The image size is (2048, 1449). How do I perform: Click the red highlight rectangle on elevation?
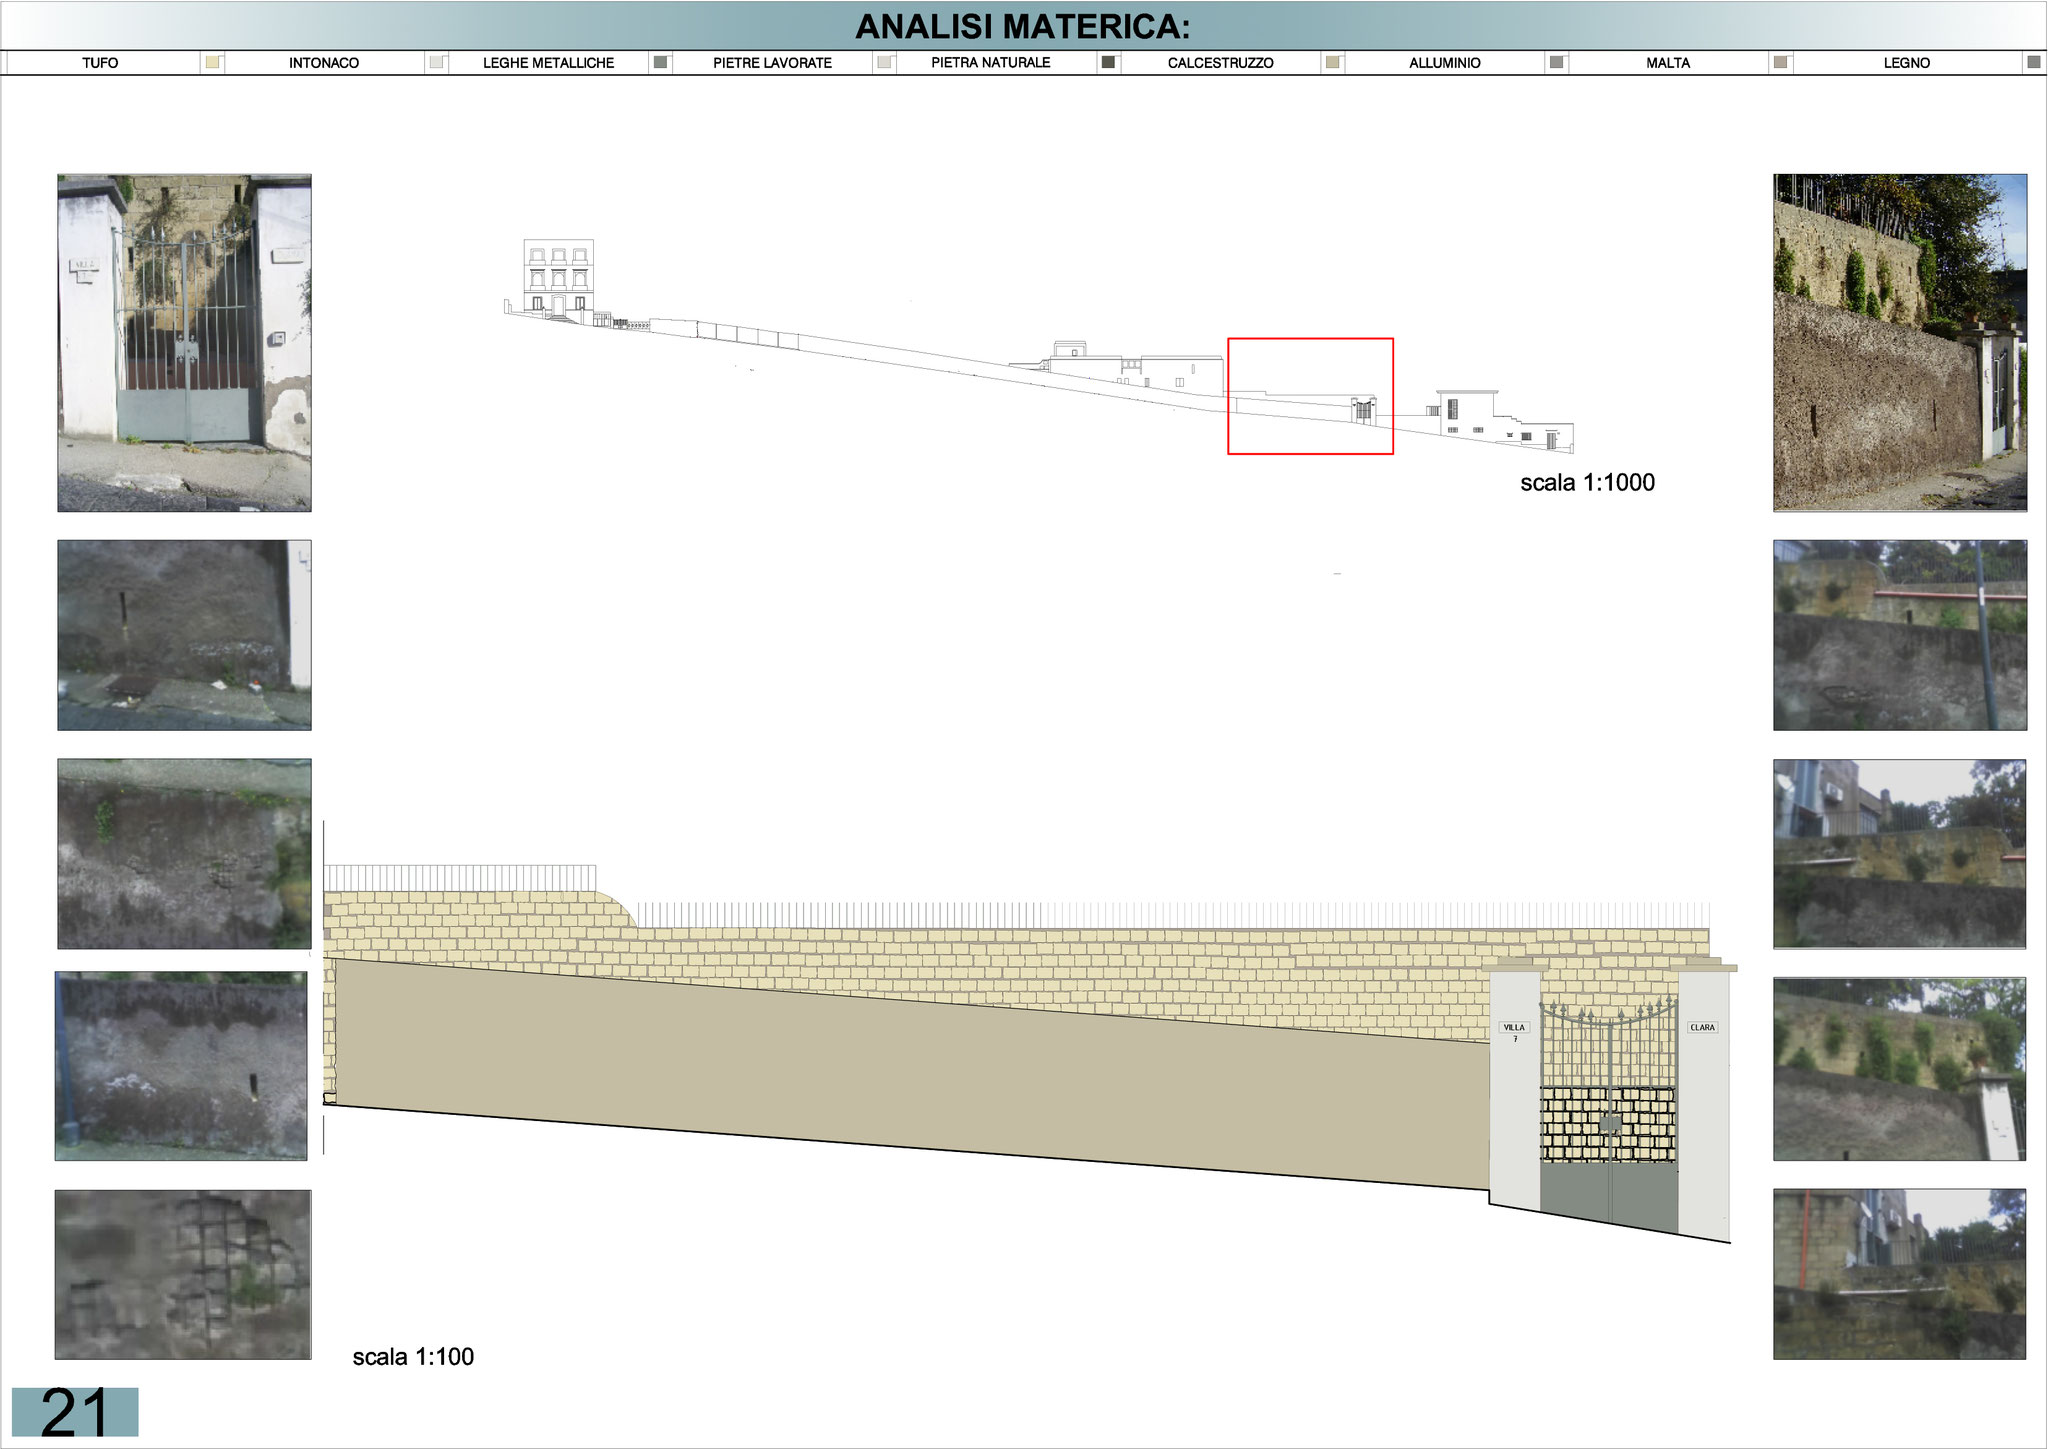click(x=1310, y=396)
